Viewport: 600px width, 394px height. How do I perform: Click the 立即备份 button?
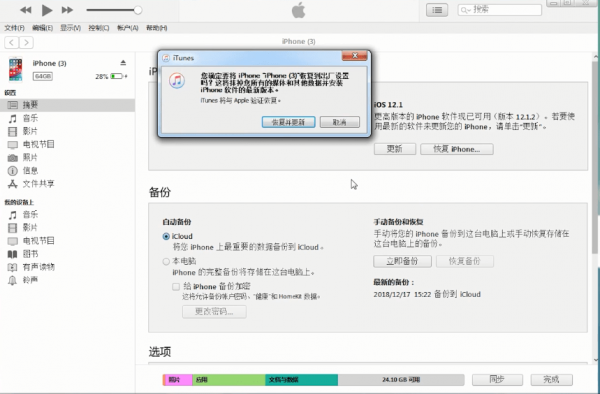pyautogui.click(x=402, y=261)
